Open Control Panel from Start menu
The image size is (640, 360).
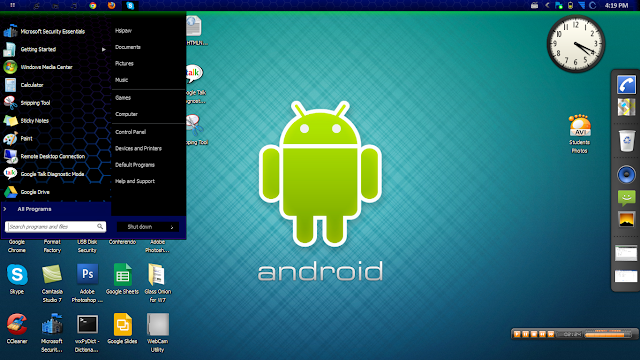tap(131, 132)
